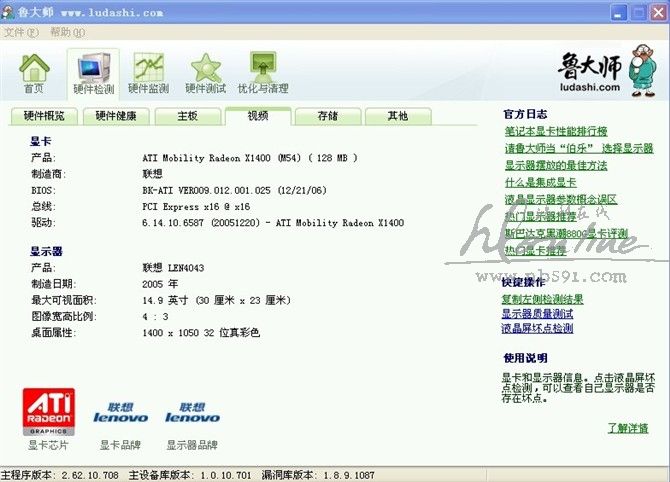The image size is (670, 482).
Task: Open link 显示器摆放的最佳方法
Action: tap(556, 166)
